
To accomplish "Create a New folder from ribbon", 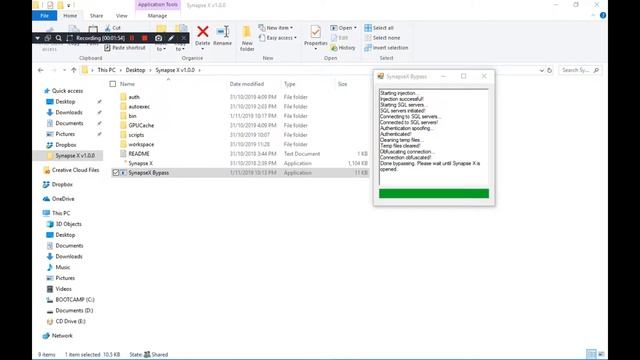I will (247, 38).
